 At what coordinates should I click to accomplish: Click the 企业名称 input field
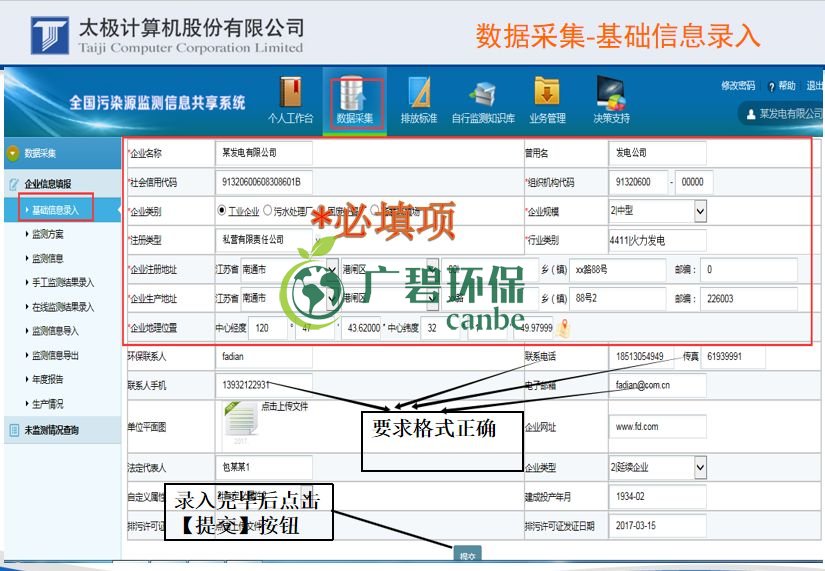265,153
